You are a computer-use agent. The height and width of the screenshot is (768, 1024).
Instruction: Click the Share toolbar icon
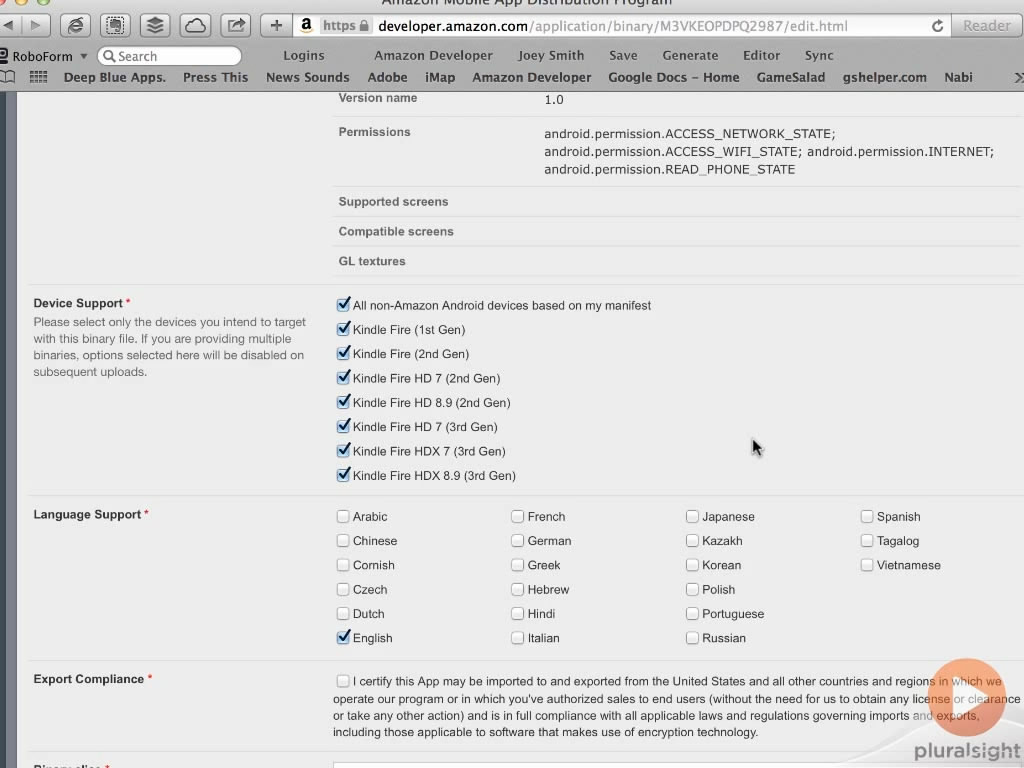pos(236,26)
